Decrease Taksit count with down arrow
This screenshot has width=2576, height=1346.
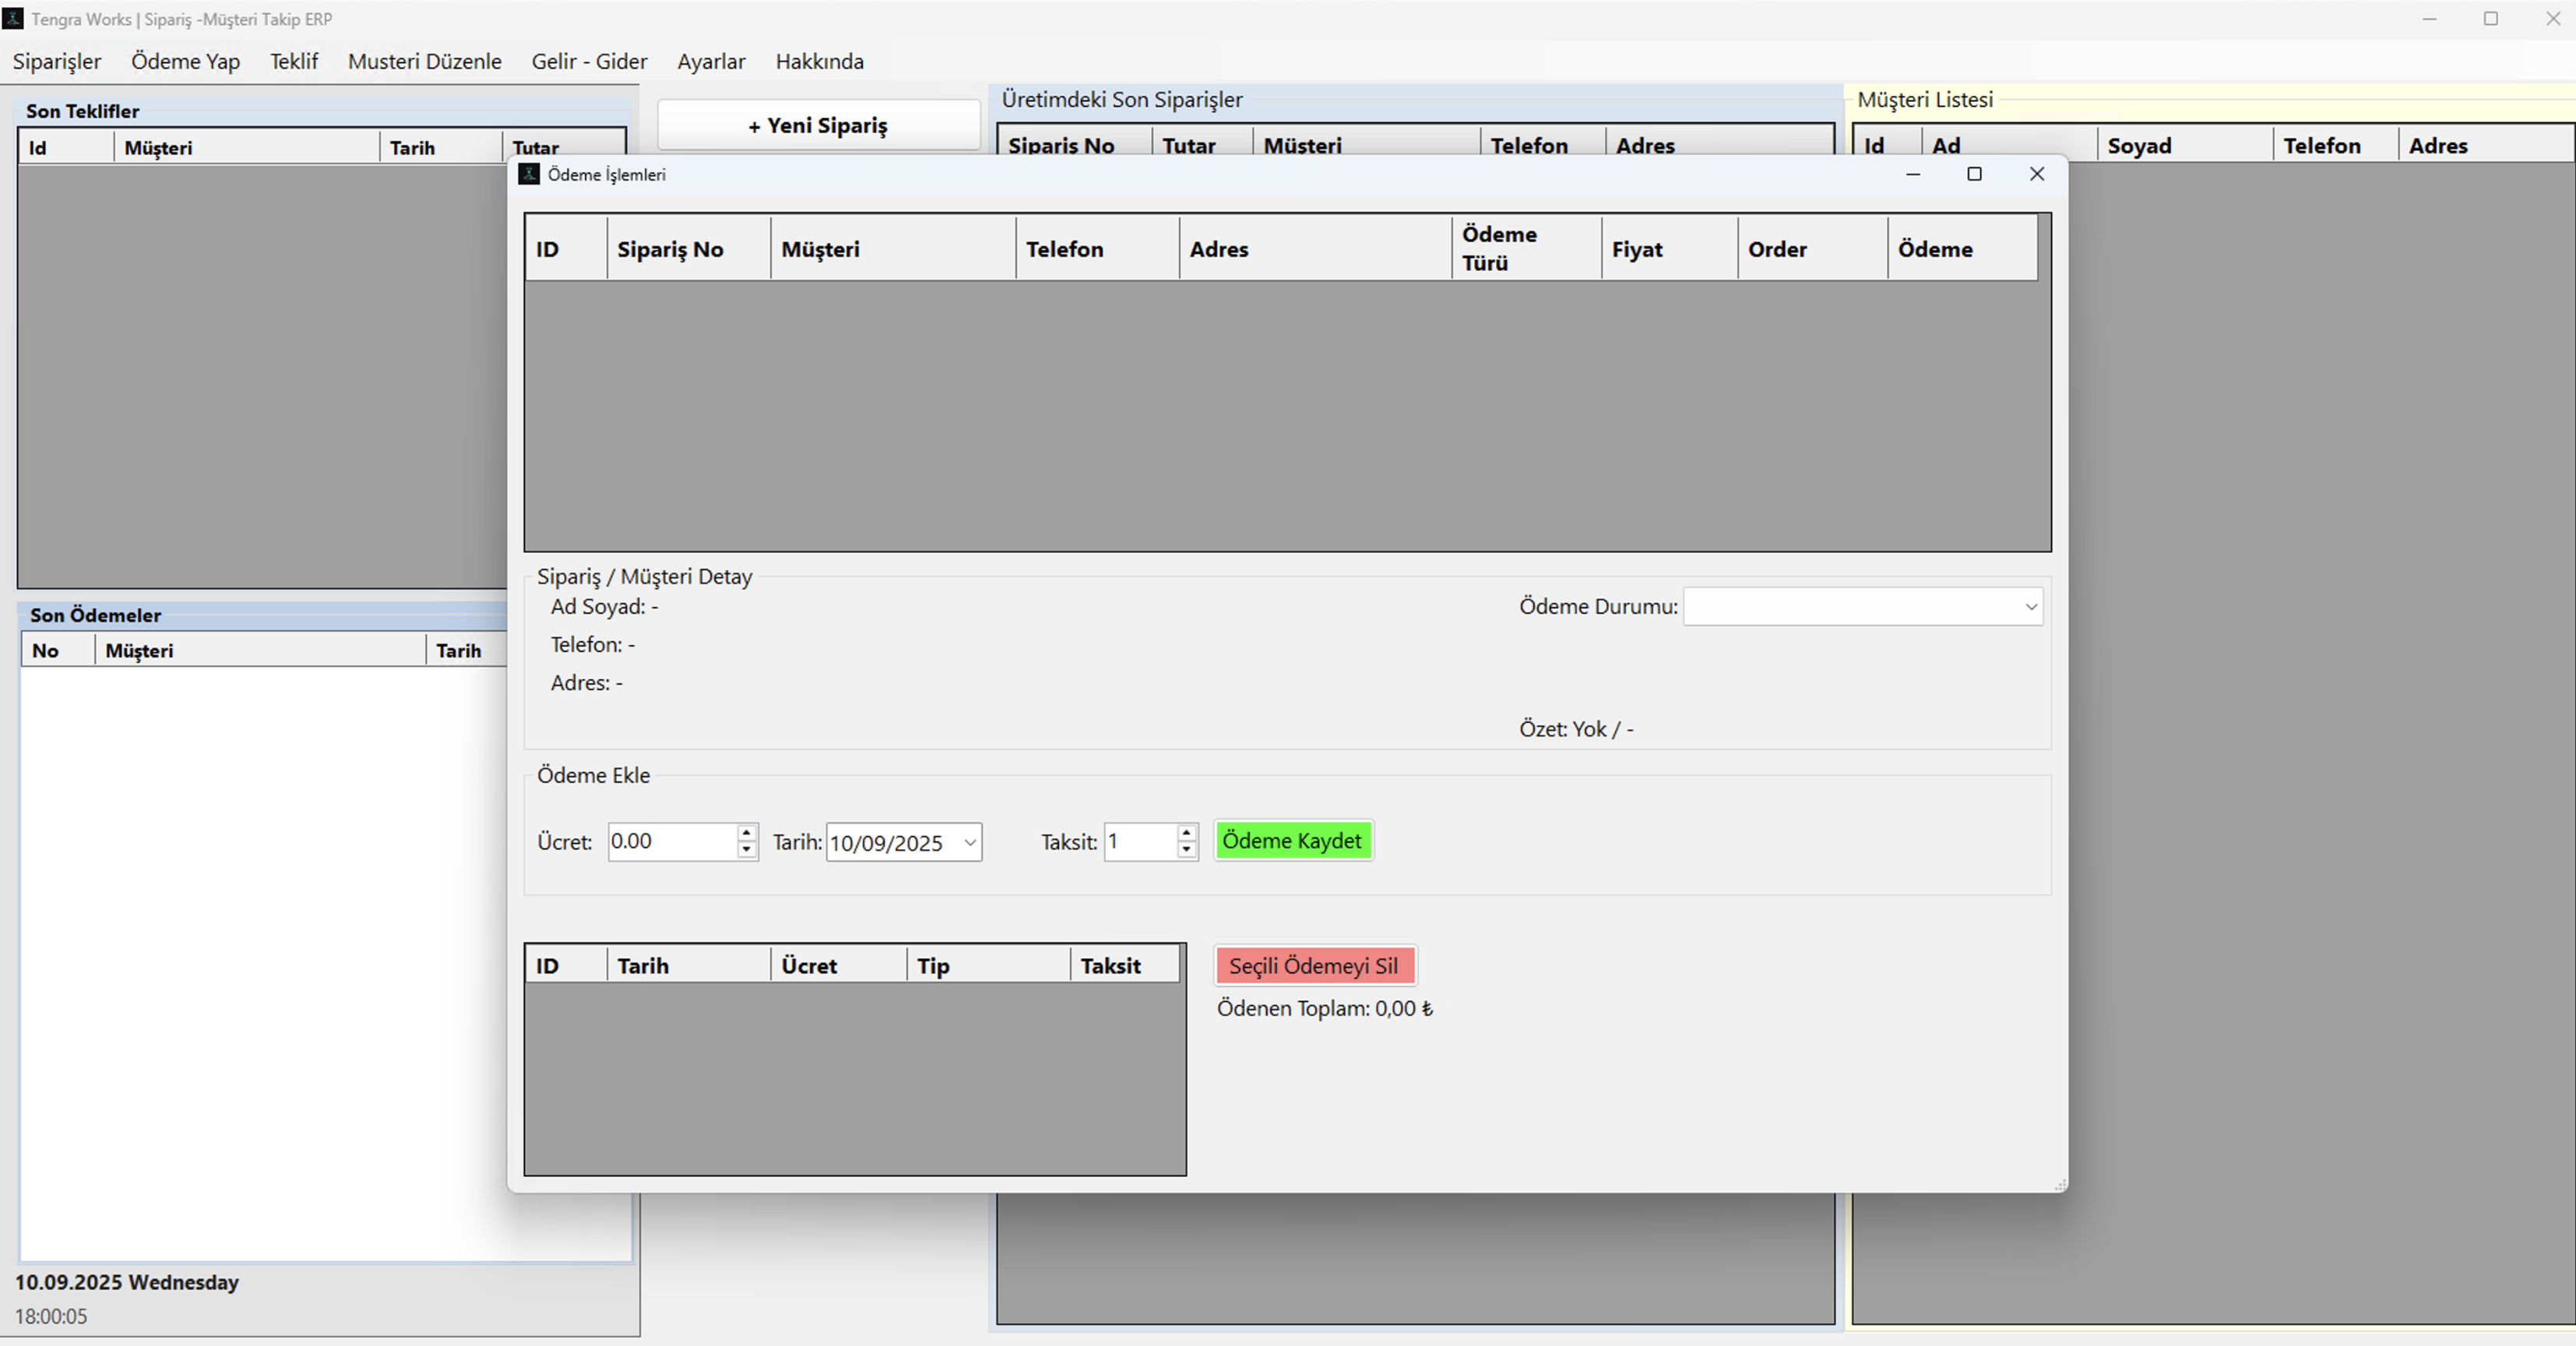(1186, 850)
